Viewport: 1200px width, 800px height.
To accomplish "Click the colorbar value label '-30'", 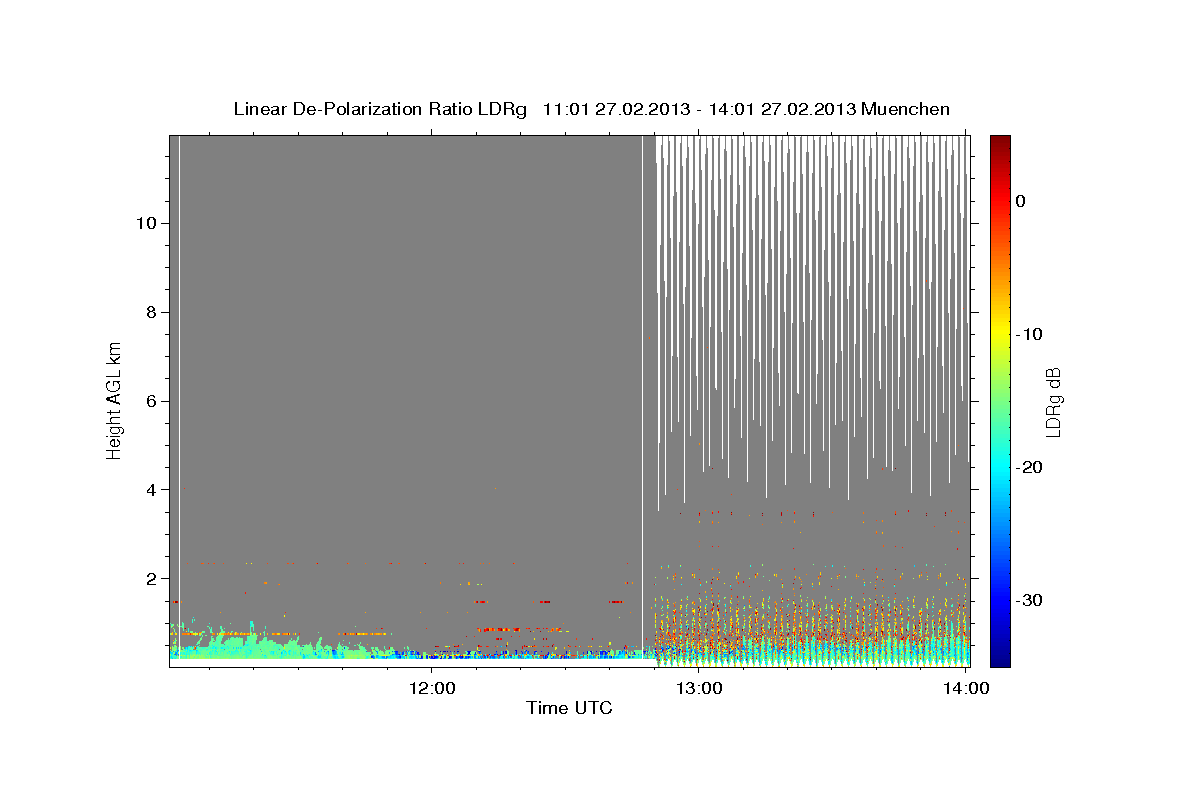I will [1030, 600].
